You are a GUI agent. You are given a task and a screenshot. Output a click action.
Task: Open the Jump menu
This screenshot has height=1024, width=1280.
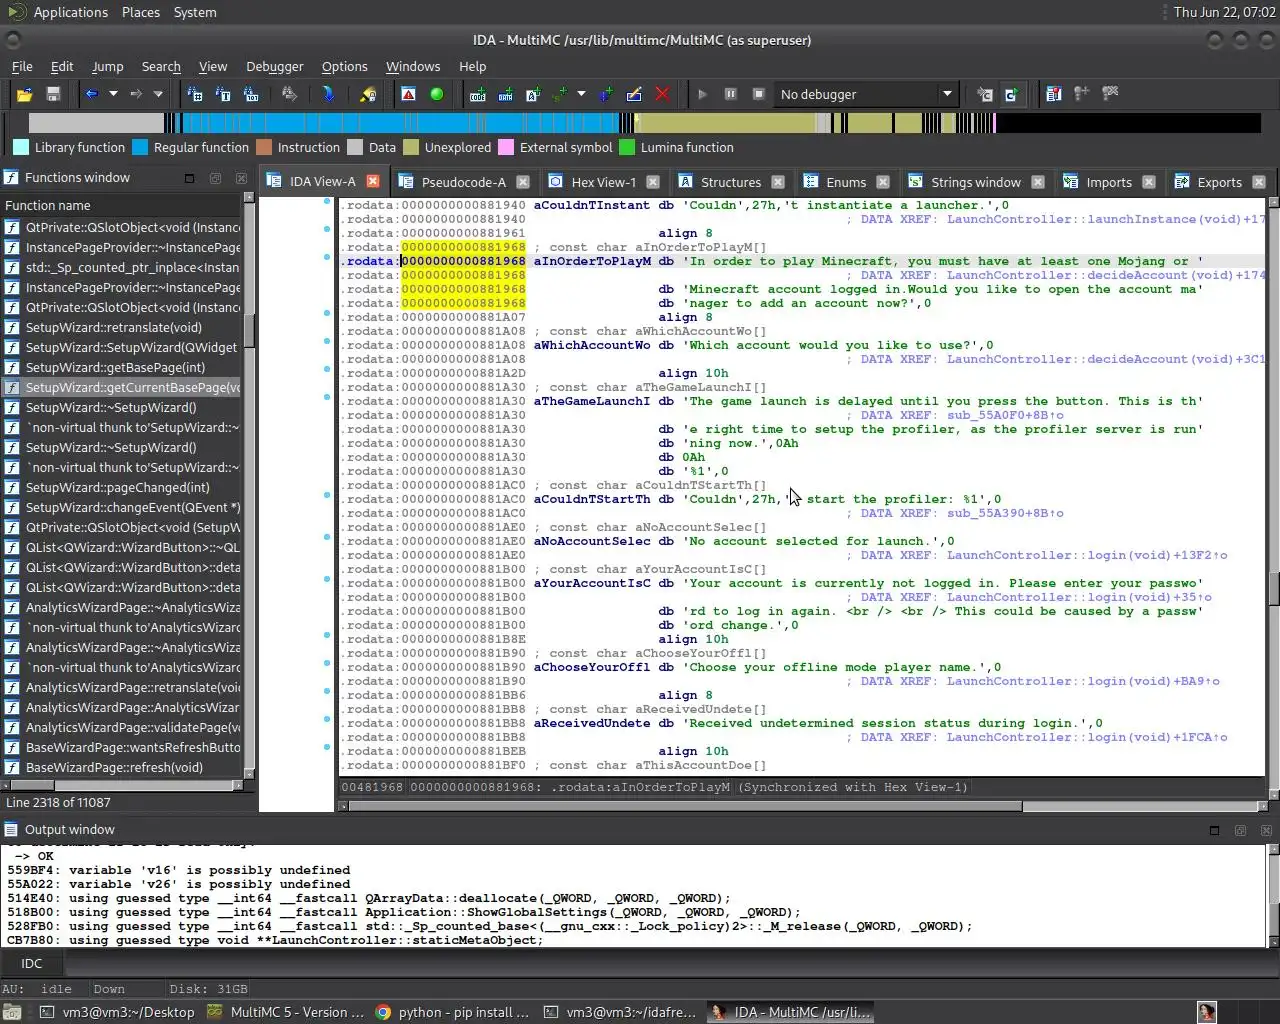click(108, 66)
